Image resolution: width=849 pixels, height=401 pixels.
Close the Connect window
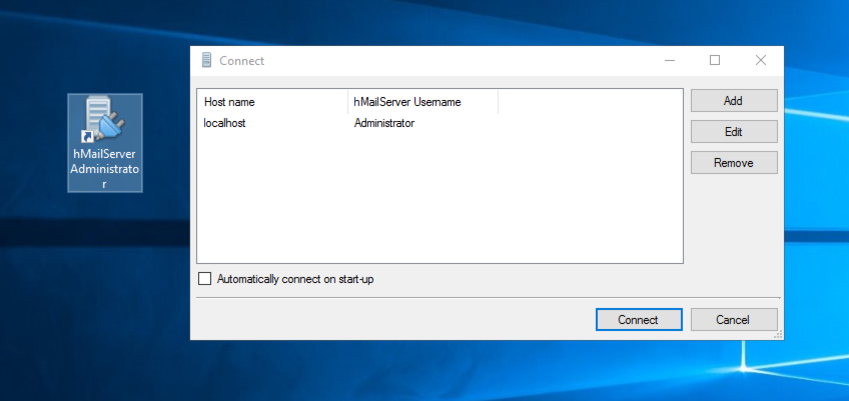click(760, 61)
